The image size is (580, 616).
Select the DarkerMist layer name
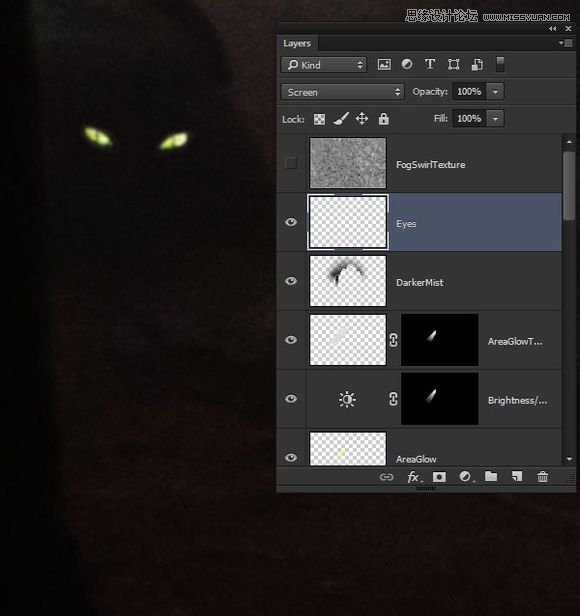420,282
